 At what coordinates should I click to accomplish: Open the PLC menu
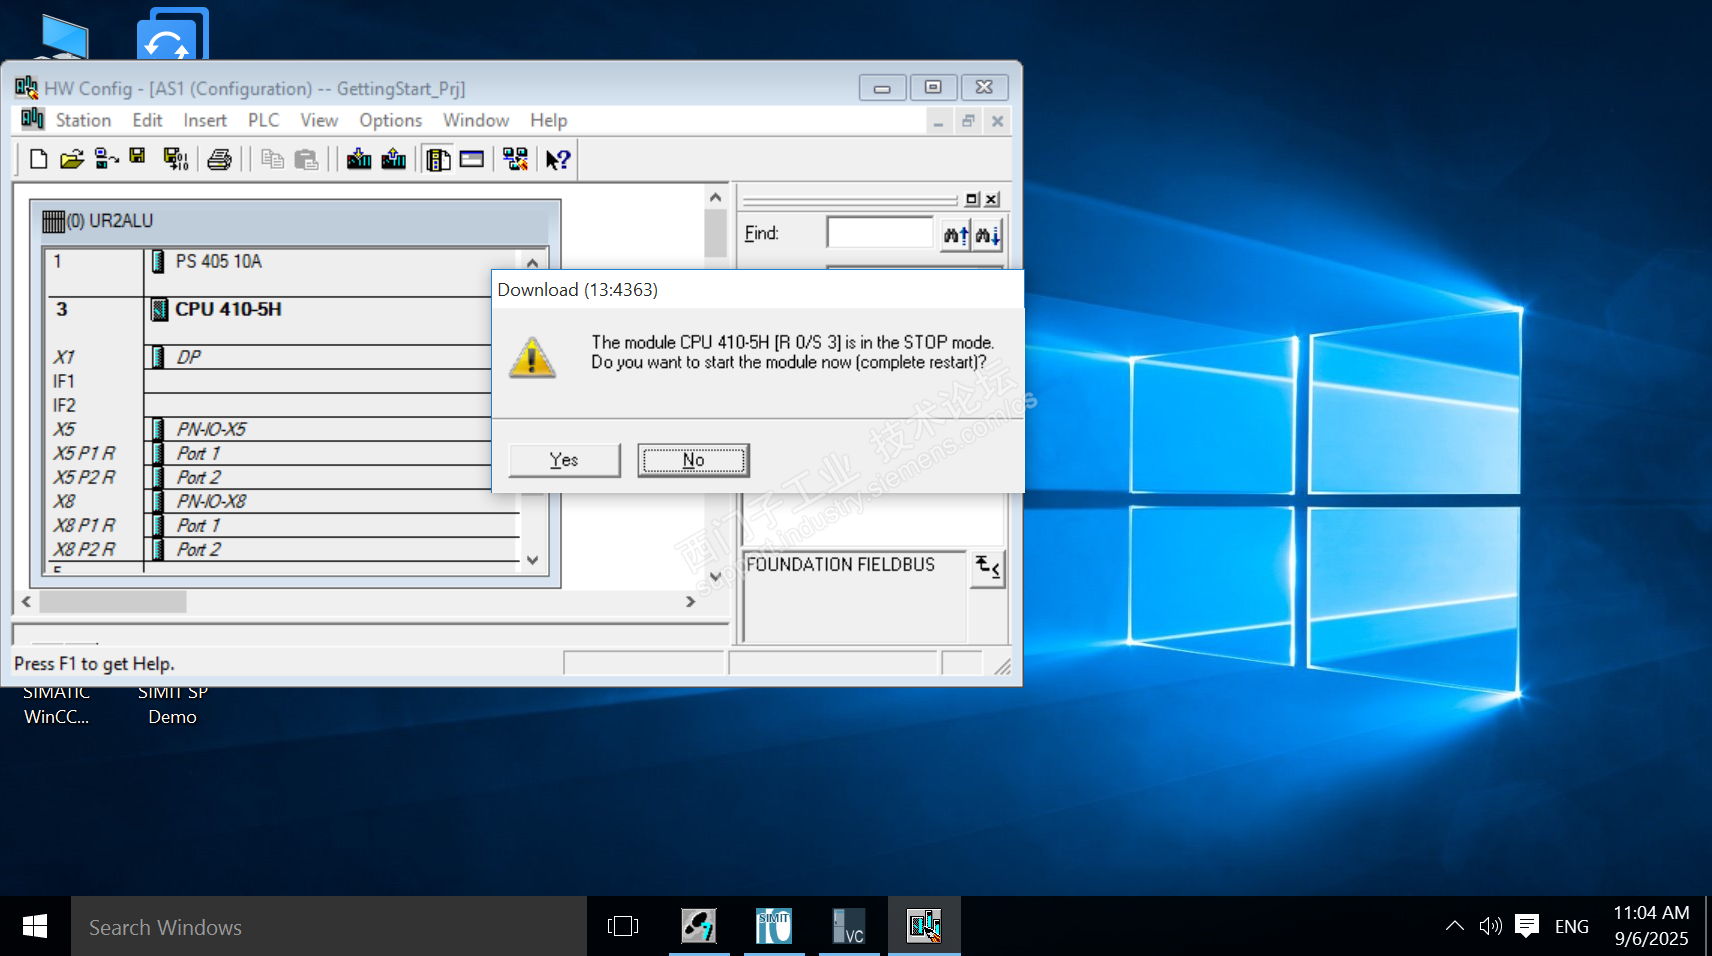pos(263,120)
